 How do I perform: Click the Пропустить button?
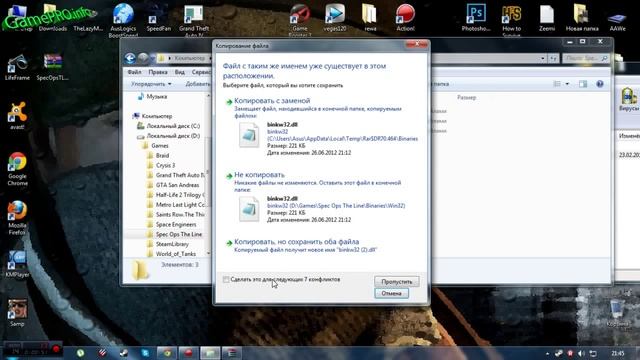pyautogui.click(x=396, y=282)
